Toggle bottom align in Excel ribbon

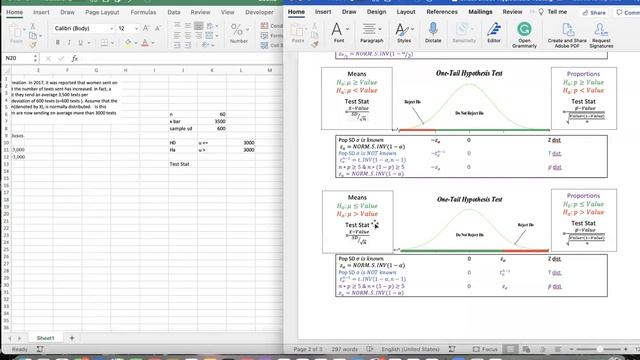click(x=198, y=26)
